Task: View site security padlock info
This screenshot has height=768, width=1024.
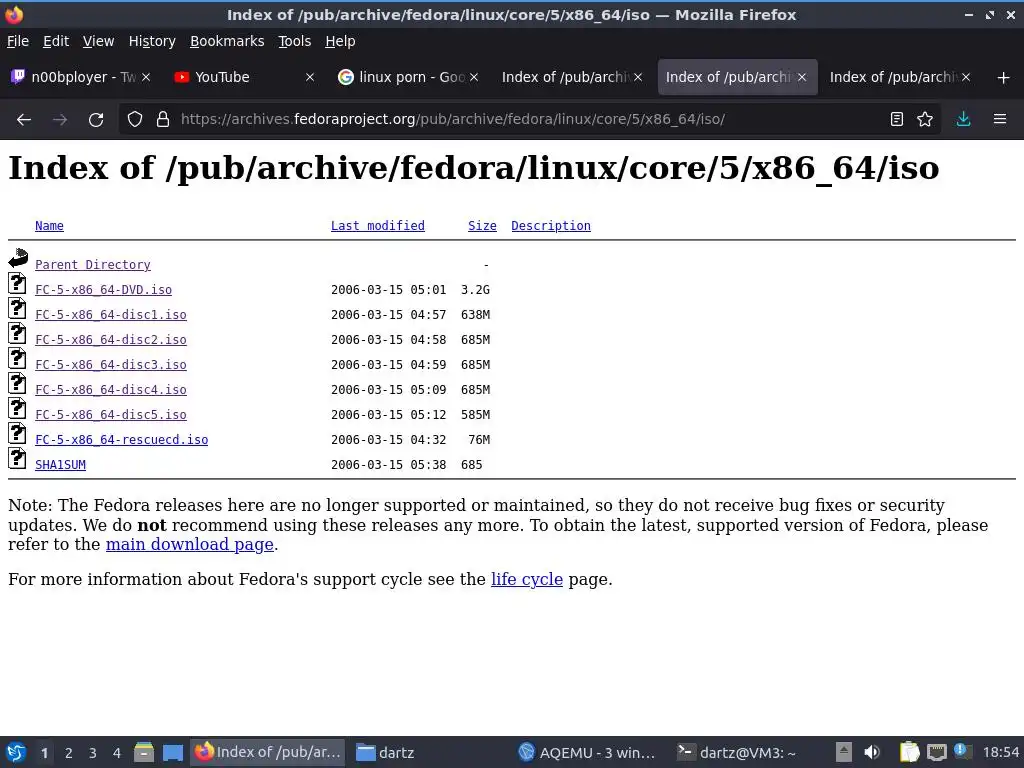Action: click(x=163, y=120)
